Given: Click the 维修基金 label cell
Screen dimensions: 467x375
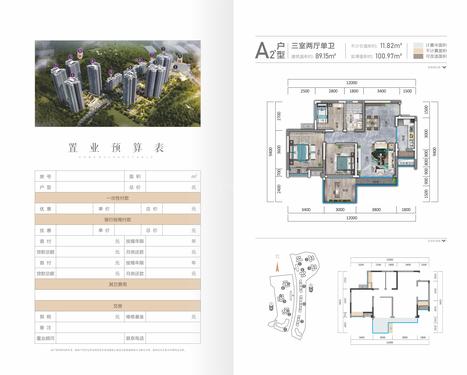Looking at the screenshot, I should [x=135, y=316].
